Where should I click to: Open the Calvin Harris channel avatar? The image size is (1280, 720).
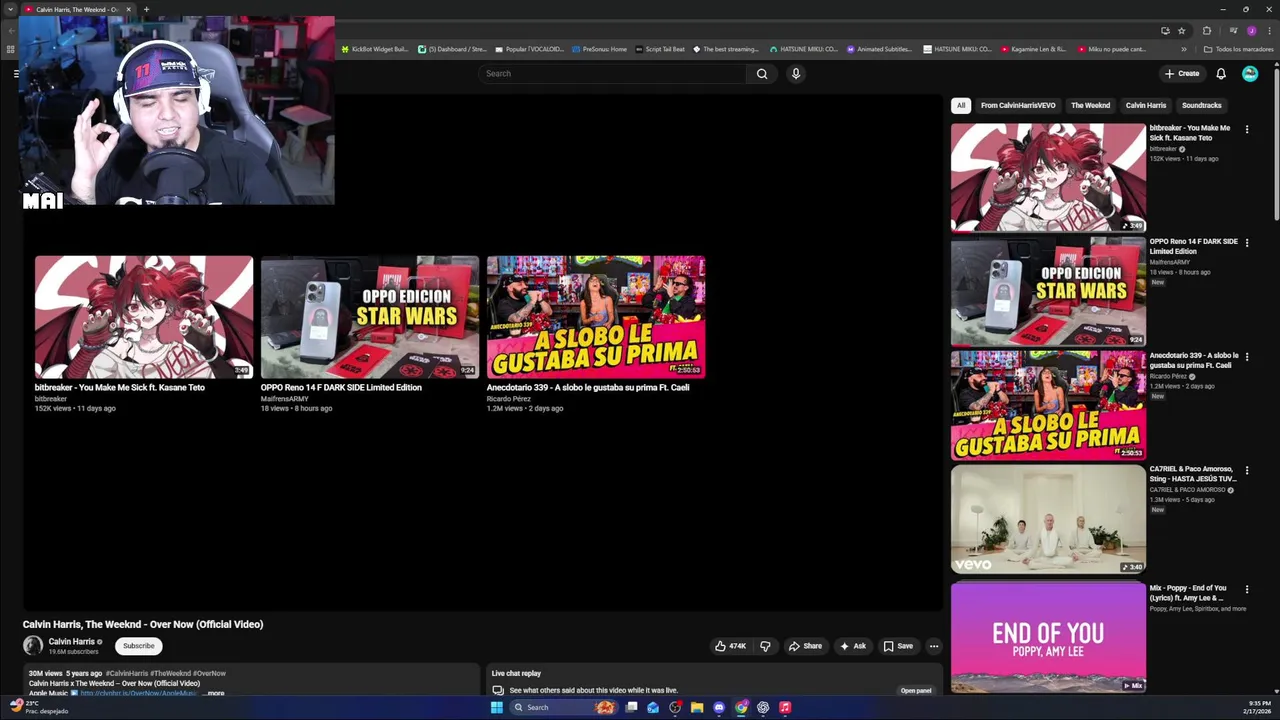33,646
